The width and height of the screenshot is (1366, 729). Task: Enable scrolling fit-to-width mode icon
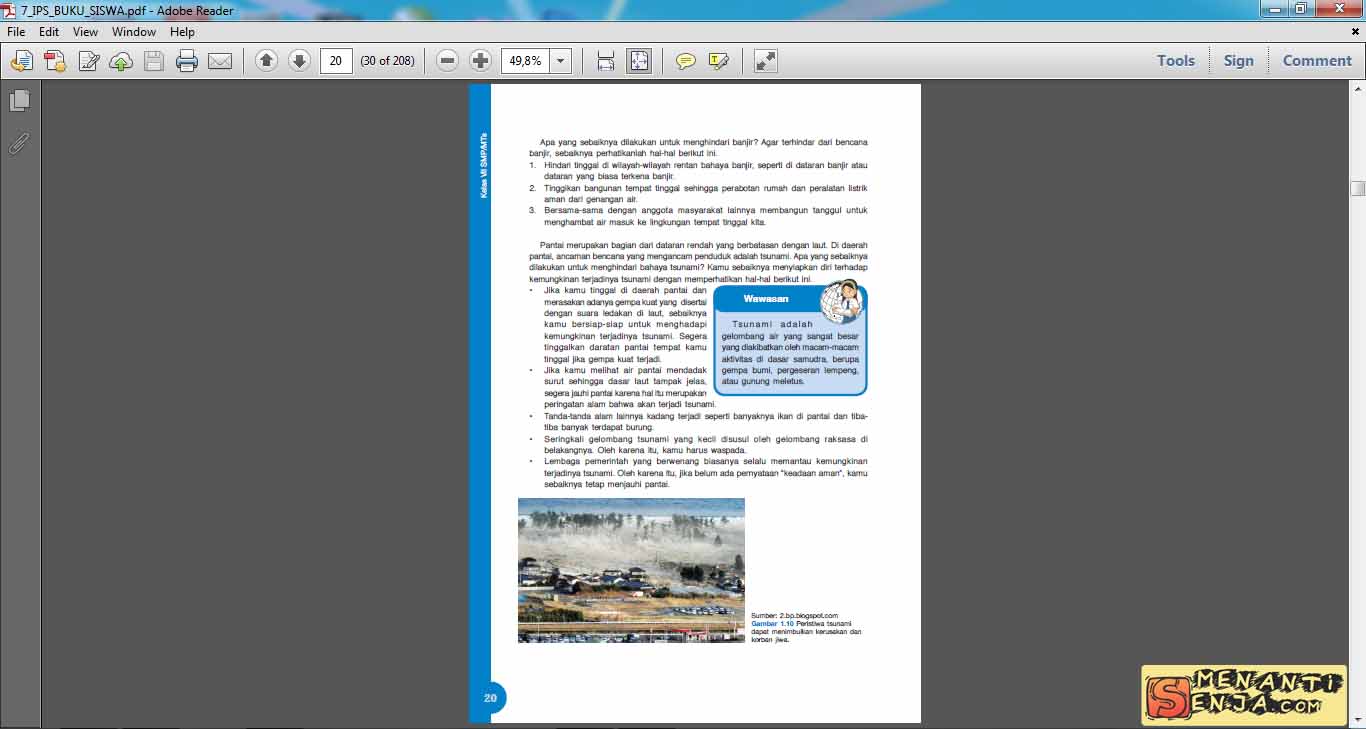coord(606,61)
